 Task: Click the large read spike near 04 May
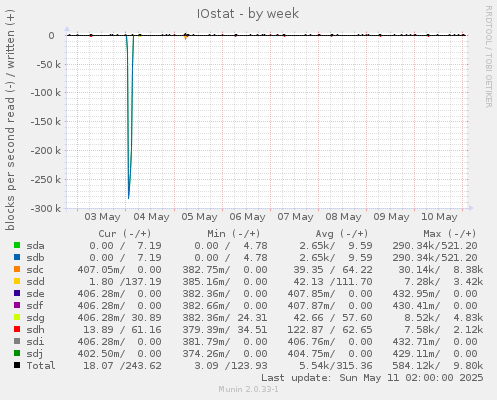tap(129, 117)
